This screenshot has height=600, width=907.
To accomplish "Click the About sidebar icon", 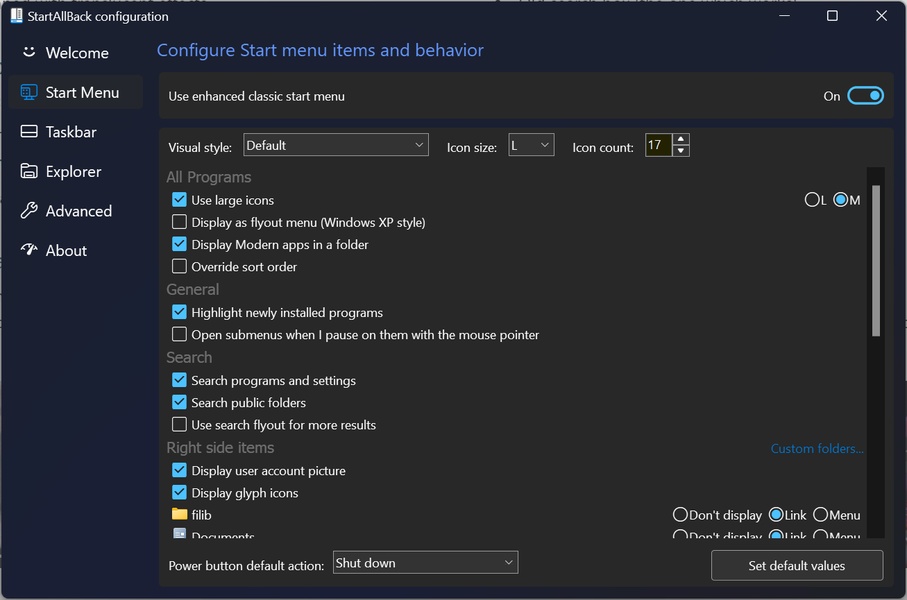I will pos(28,250).
